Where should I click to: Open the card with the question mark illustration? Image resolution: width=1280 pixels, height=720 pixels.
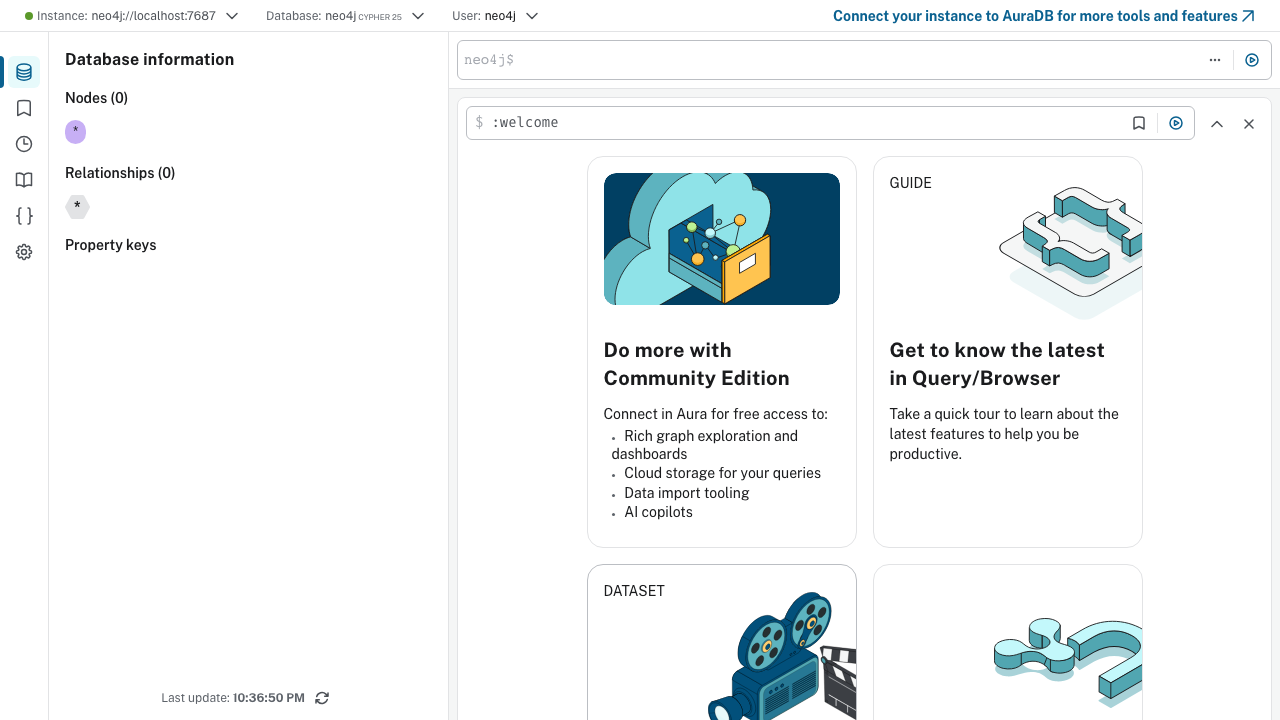(1008, 642)
